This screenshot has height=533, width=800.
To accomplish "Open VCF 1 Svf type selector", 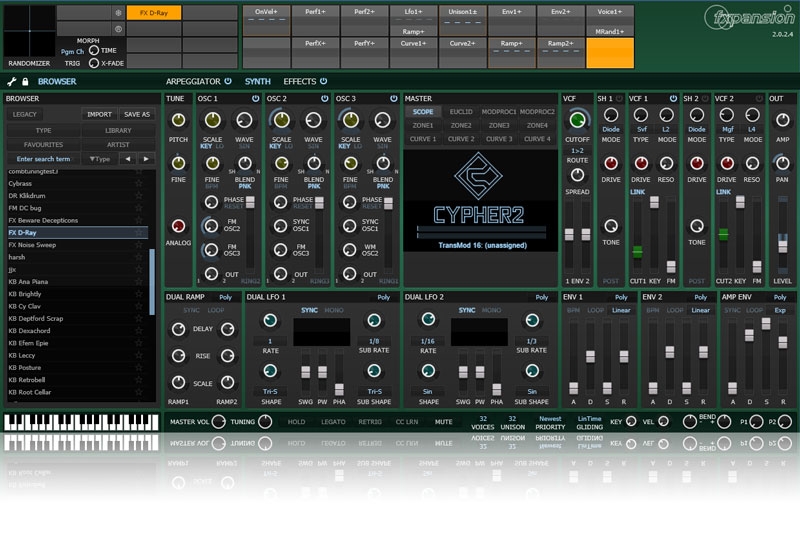I will click(x=641, y=130).
